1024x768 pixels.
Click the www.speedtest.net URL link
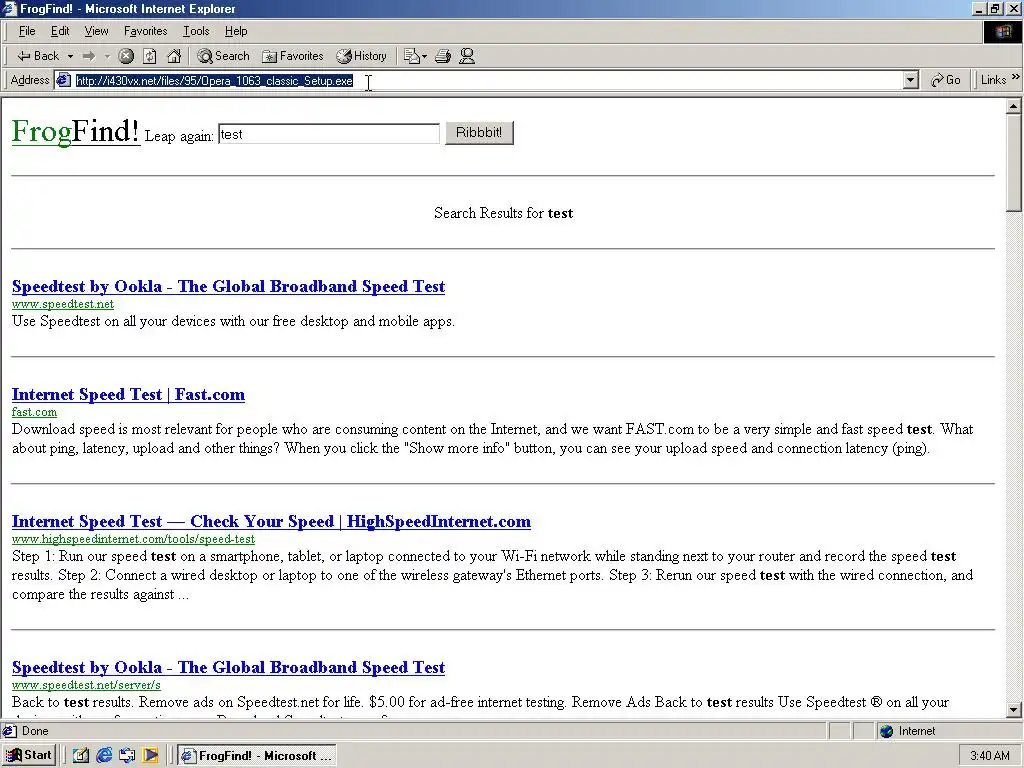[63, 304]
